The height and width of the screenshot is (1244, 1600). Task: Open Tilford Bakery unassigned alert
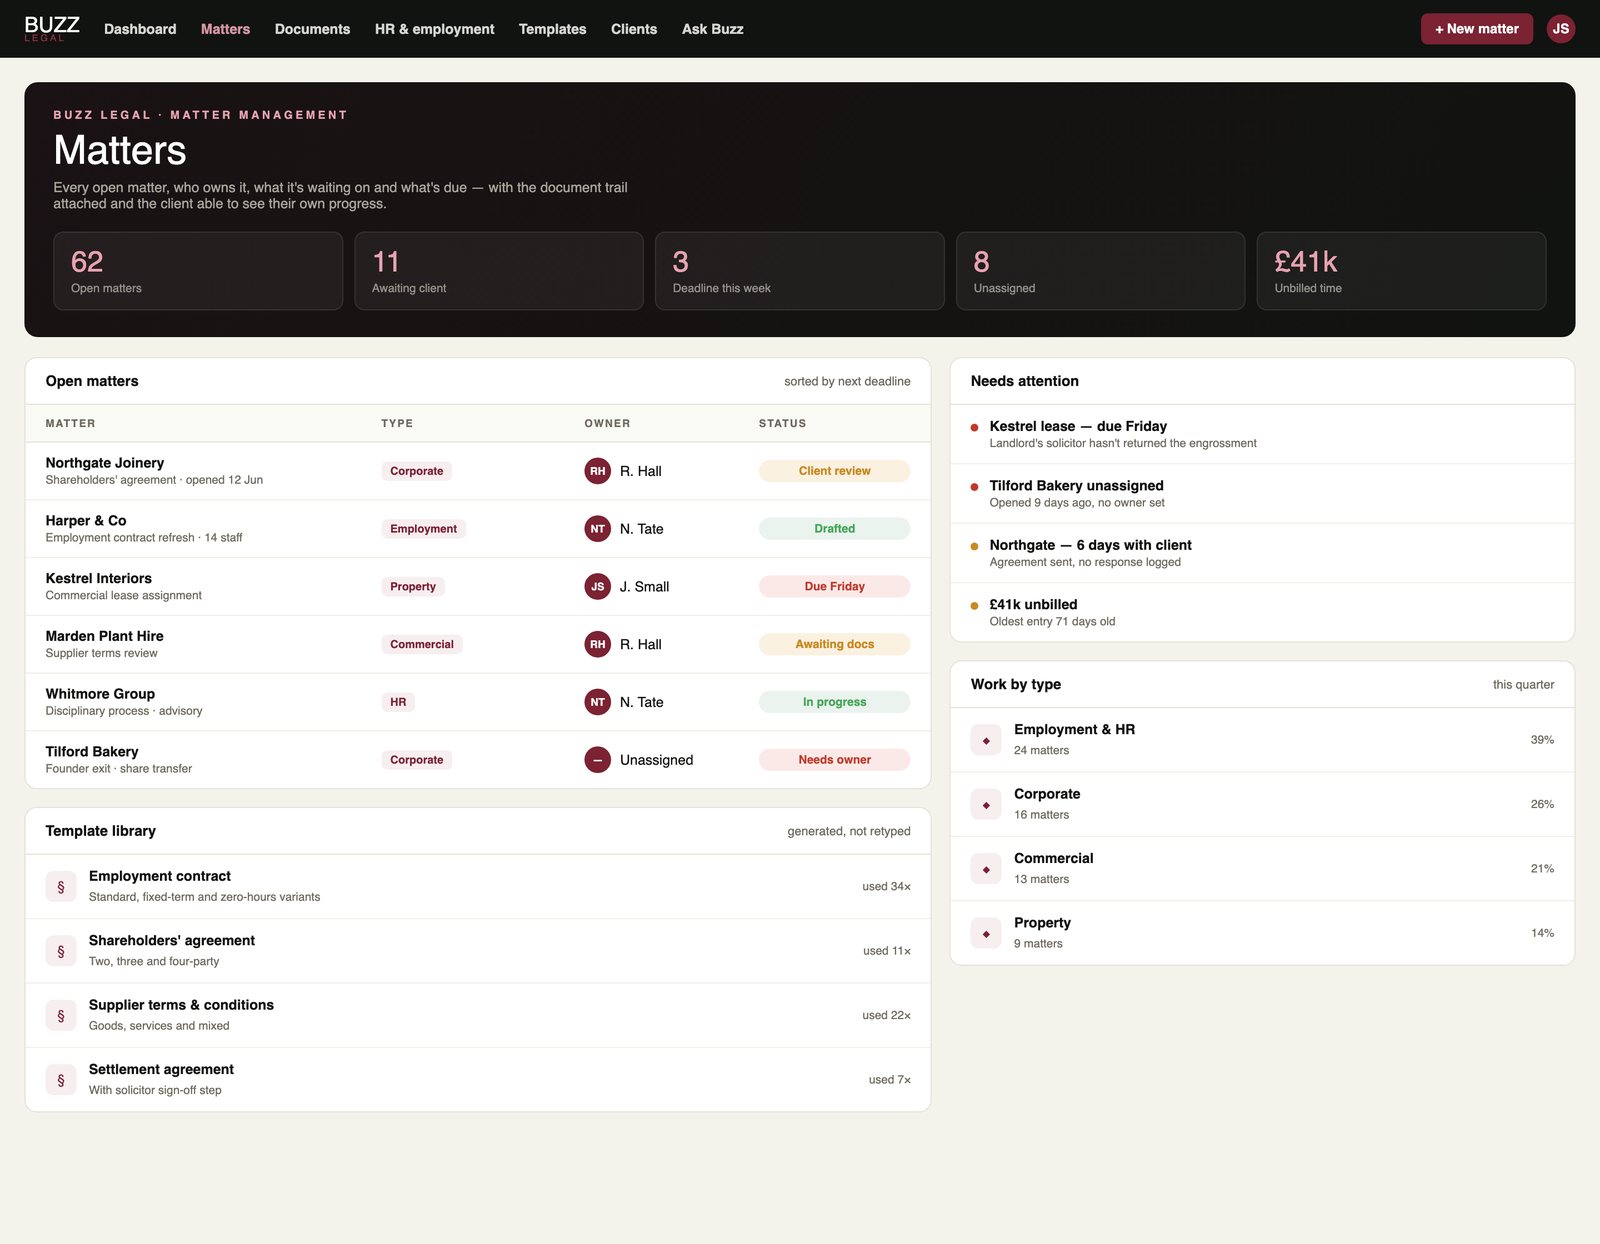pos(1262,493)
